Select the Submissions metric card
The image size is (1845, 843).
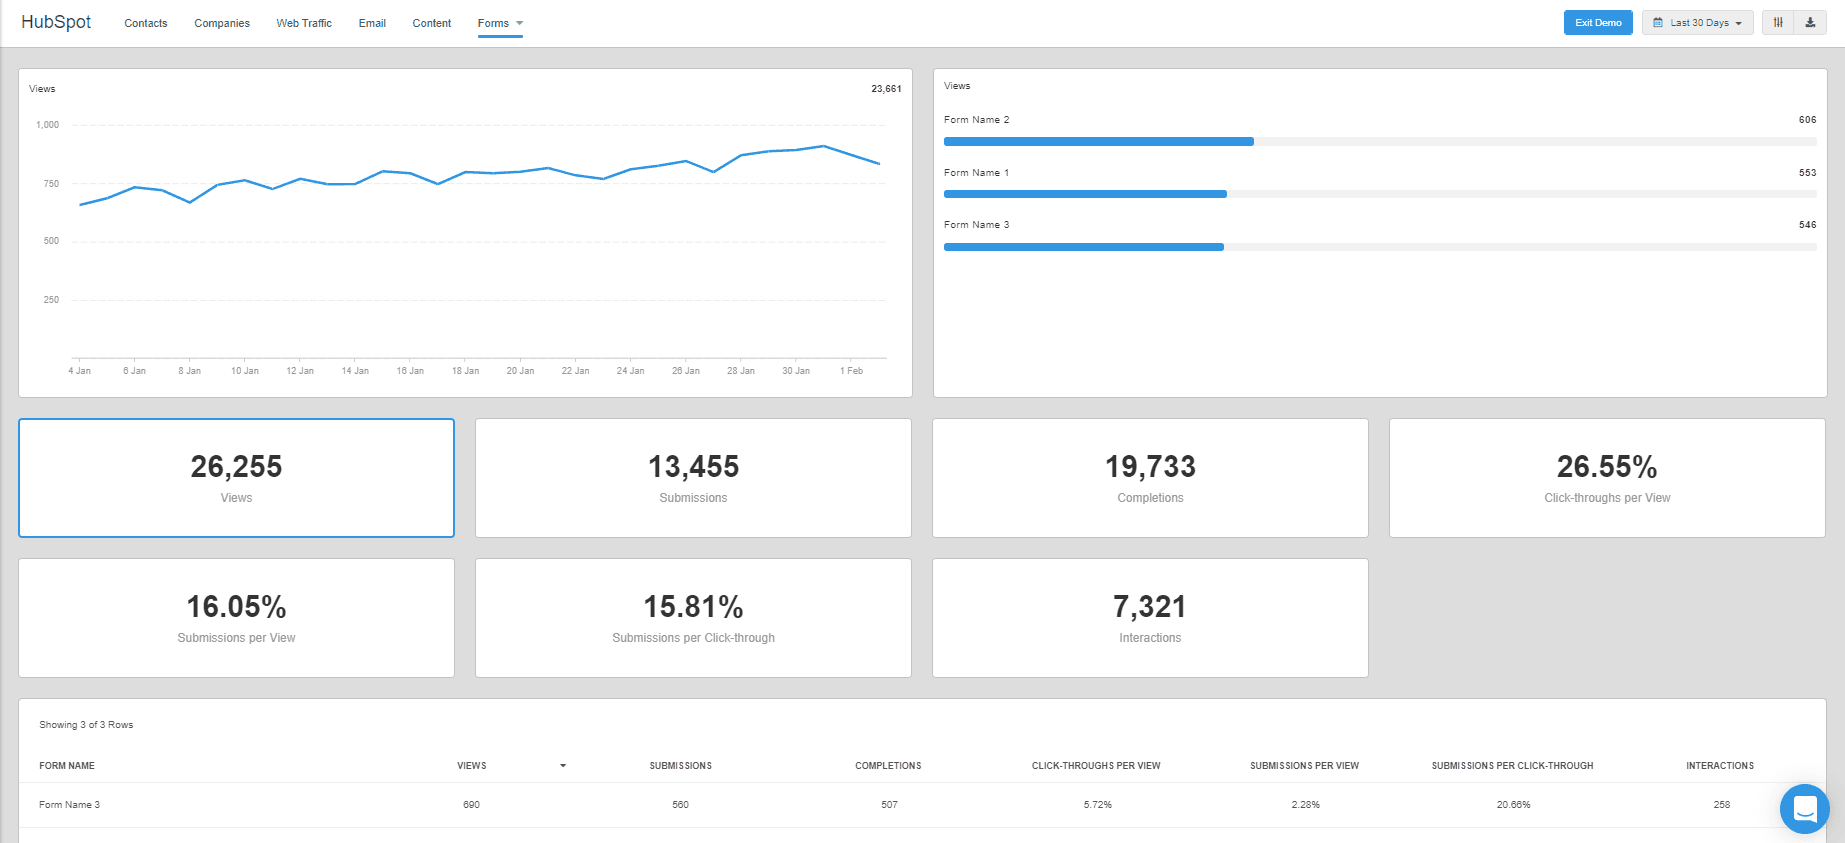click(x=693, y=478)
